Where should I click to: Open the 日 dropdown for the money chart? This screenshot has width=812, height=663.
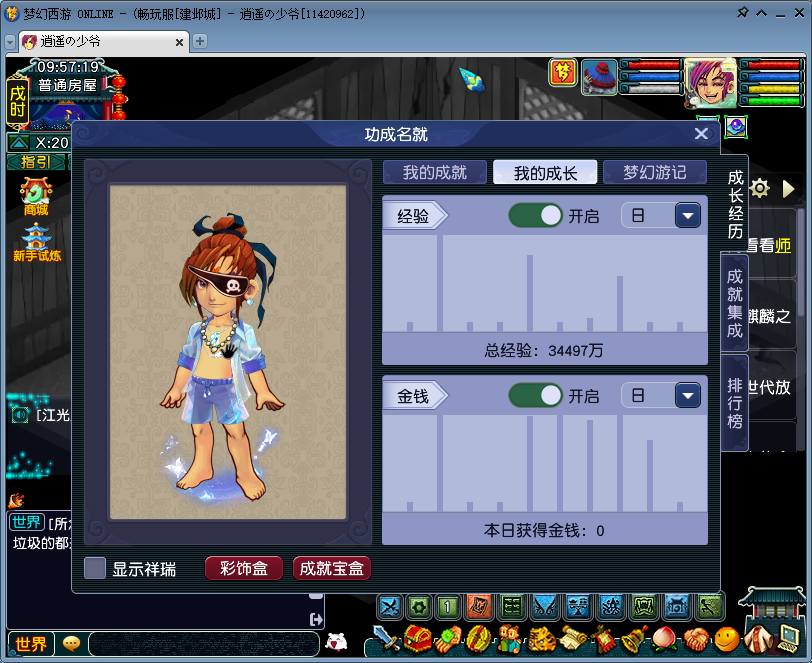pos(686,395)
